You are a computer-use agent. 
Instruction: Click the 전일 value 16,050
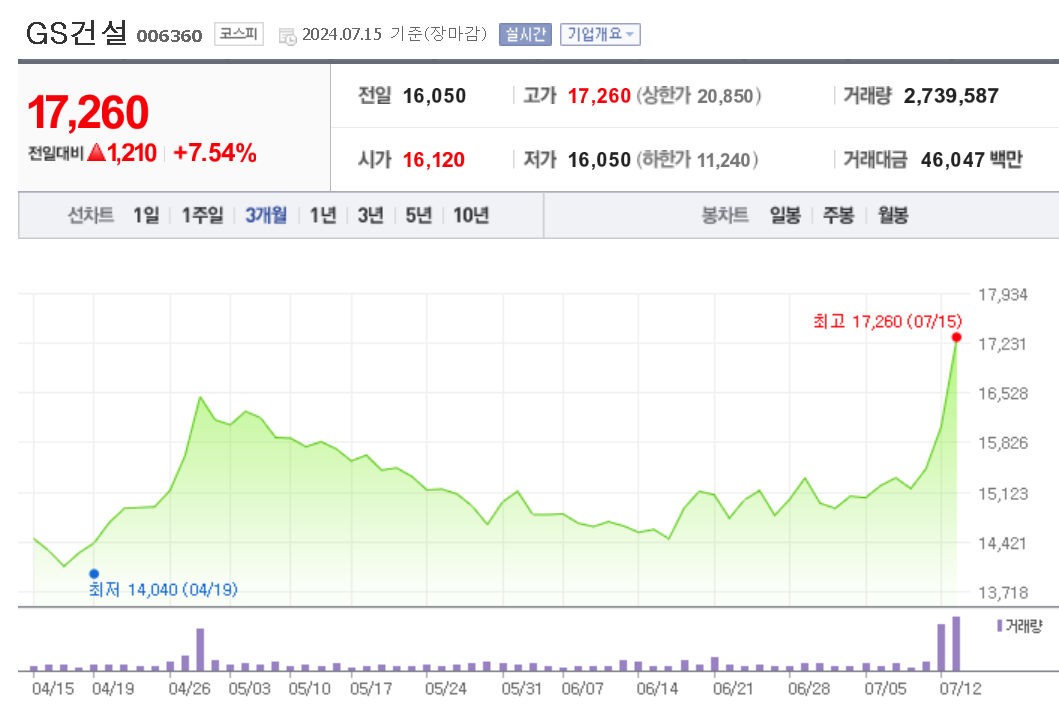[434, 96]
